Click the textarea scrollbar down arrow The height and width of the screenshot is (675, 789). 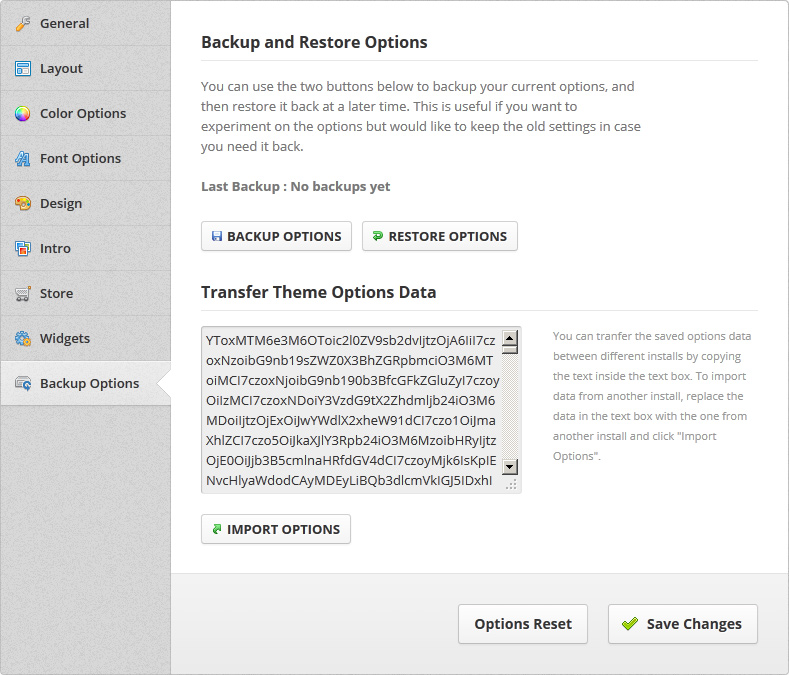click(510, 467)
